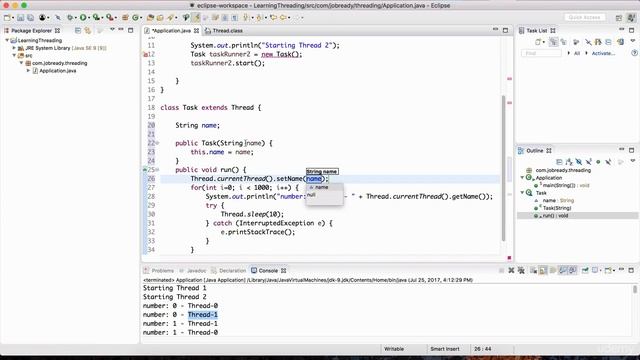640x360 pixels.
Task: Click Pin Console icon in Console toolbar
Action: [x=585, y=270]
